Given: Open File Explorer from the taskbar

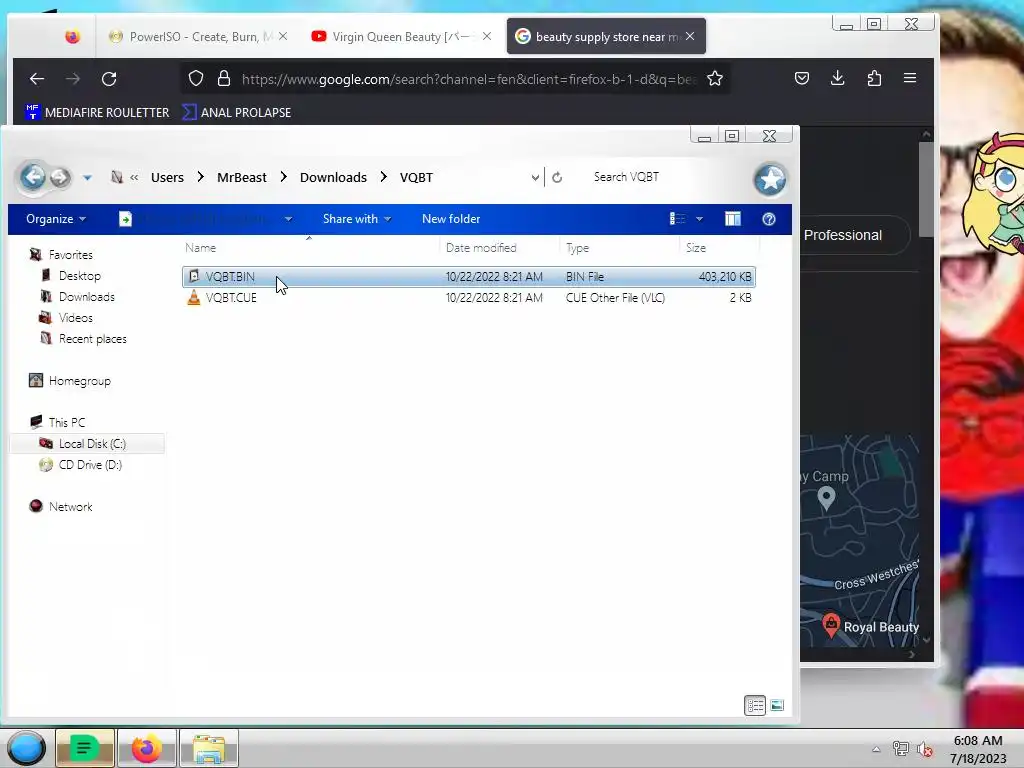Looking at the screenshot, I should coord(209,748).
